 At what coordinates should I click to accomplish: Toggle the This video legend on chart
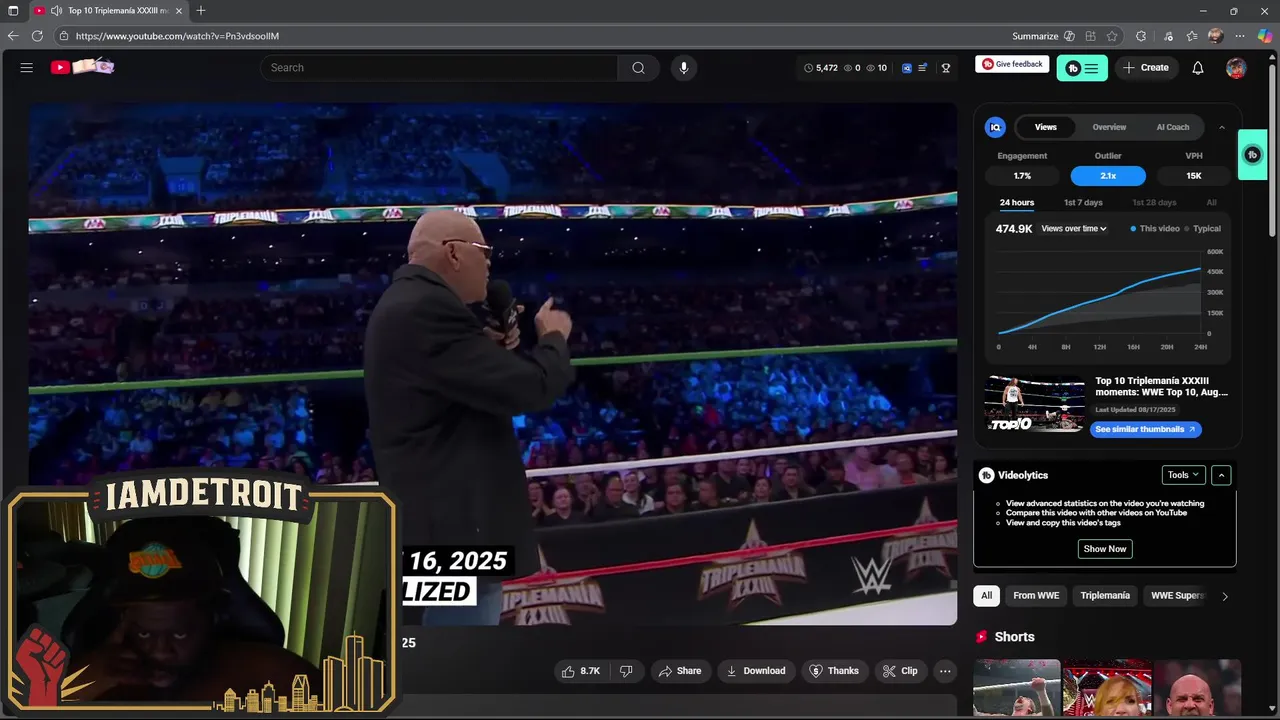tap(1155, 229)
